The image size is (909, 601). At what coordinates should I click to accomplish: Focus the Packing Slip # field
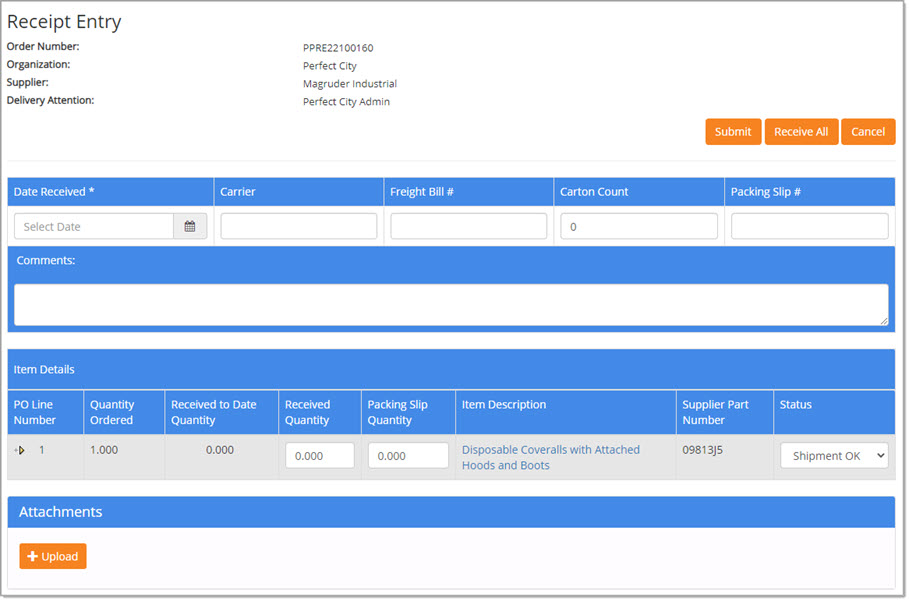point(809,227)
